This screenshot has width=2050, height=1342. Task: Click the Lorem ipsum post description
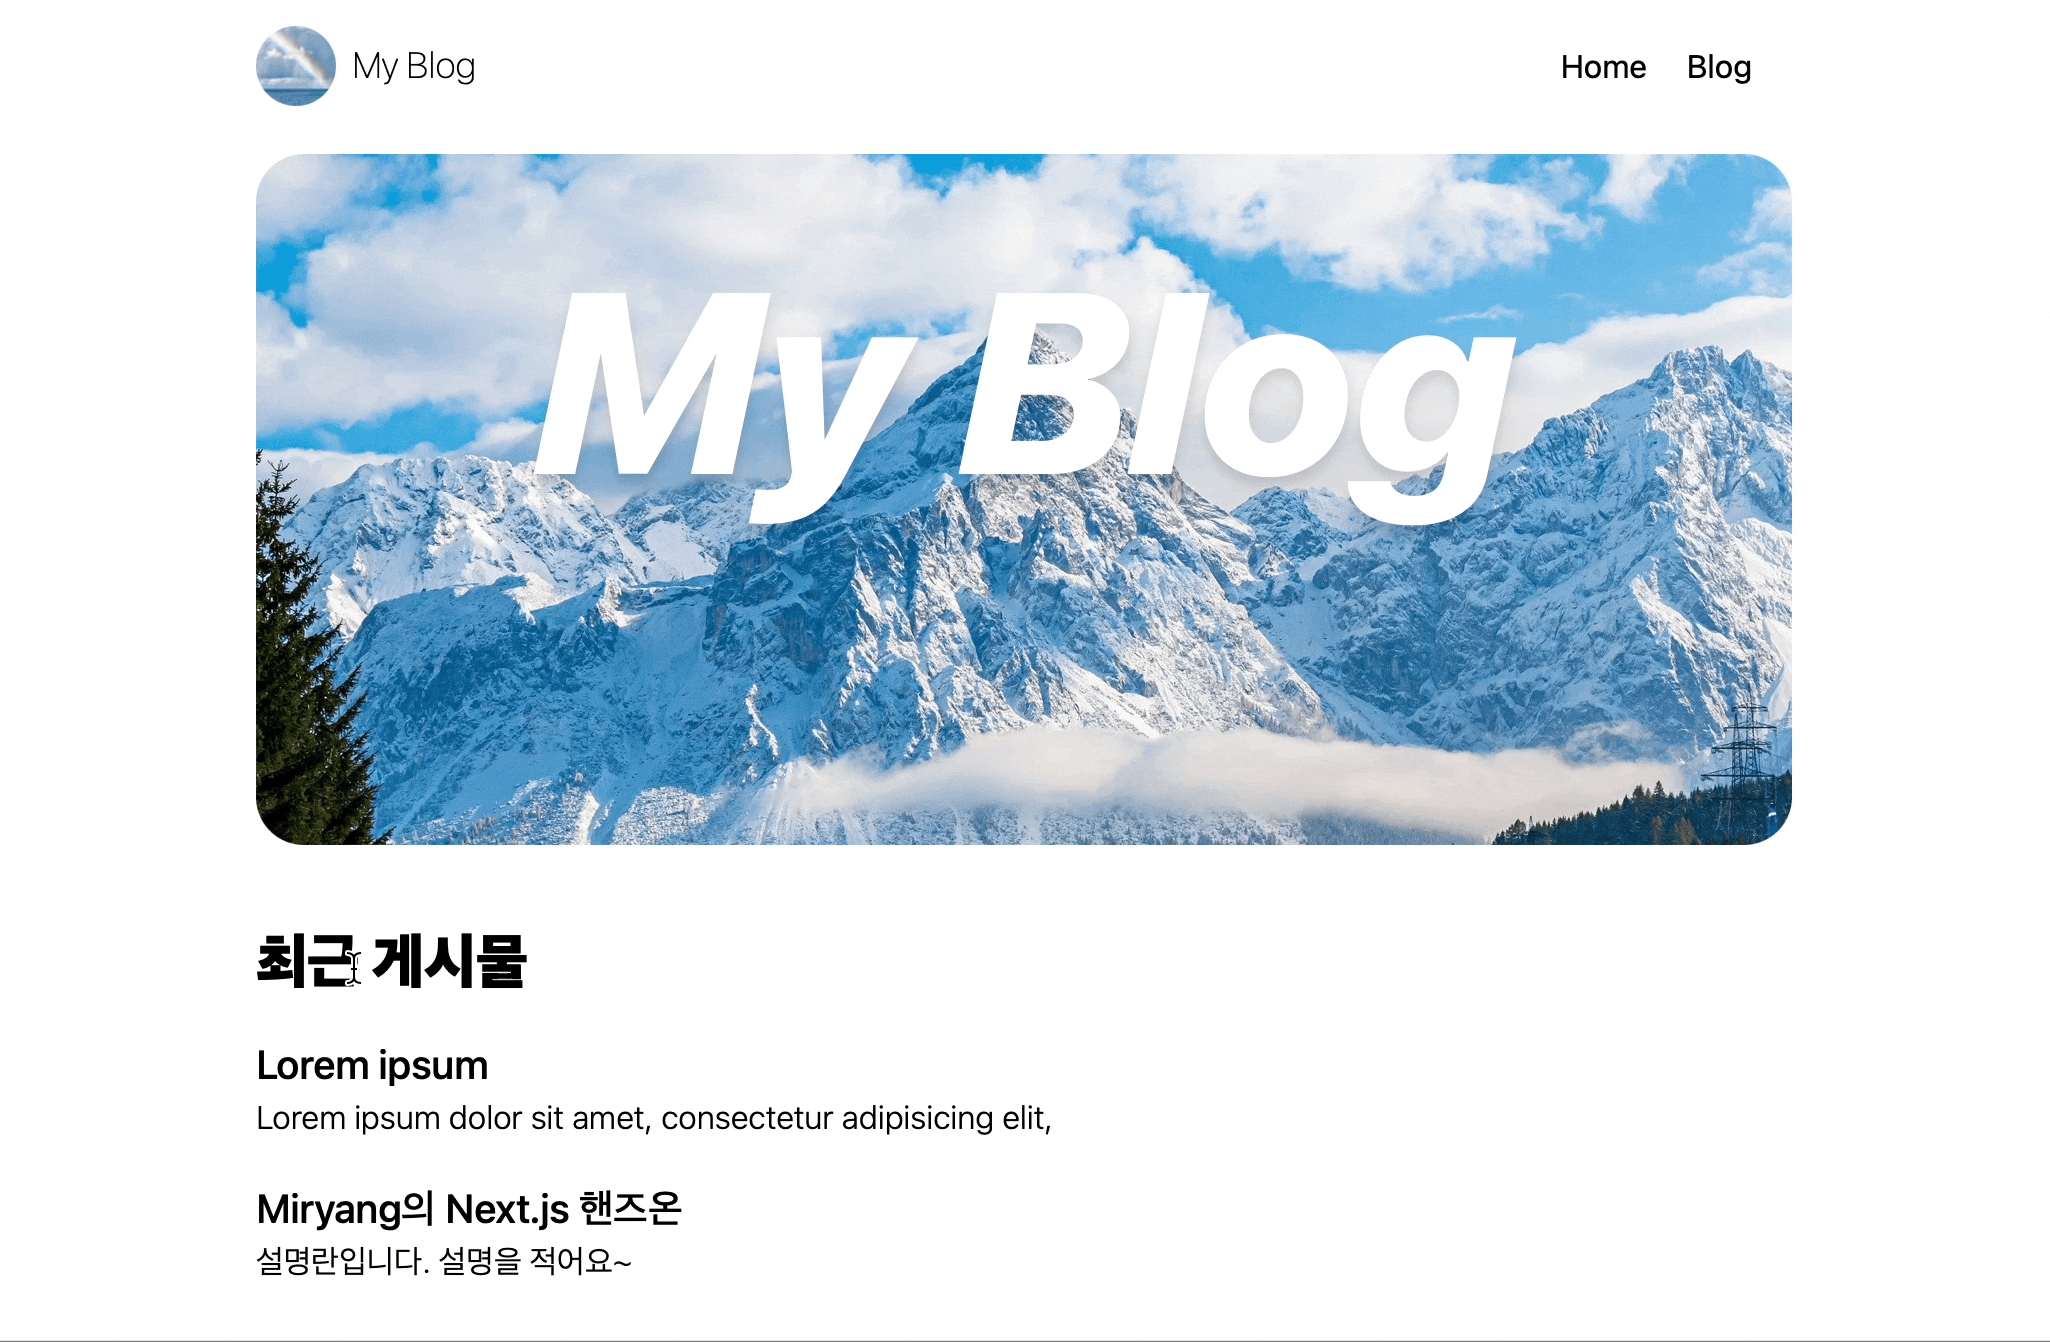(653, 1117)
